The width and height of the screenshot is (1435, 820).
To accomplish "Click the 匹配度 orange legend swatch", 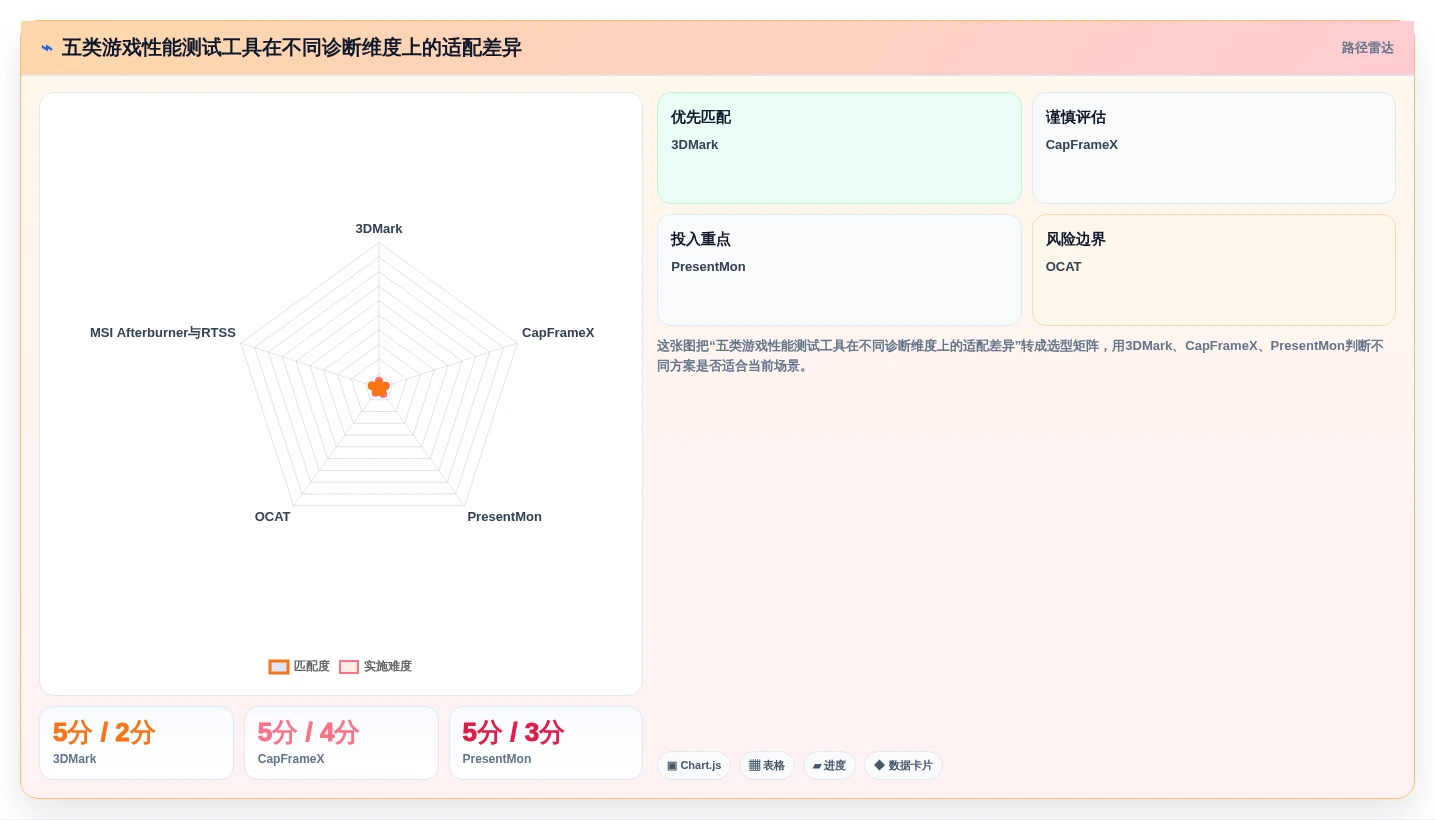I will point(279,667).
